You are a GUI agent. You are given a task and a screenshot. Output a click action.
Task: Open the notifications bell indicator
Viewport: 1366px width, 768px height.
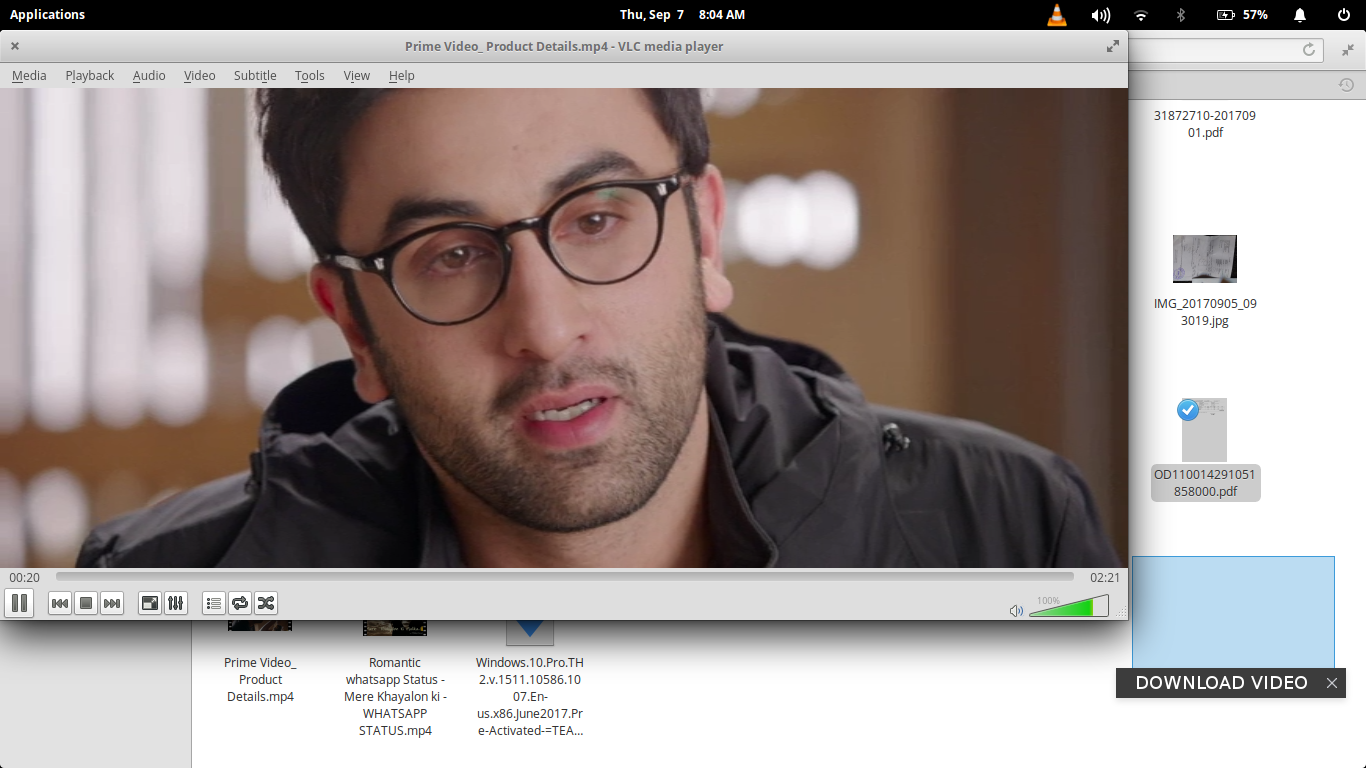[1300, 15]
